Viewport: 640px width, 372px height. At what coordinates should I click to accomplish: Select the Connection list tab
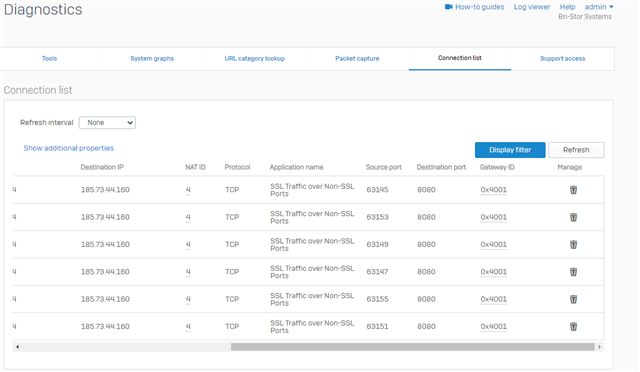[460, 58]
